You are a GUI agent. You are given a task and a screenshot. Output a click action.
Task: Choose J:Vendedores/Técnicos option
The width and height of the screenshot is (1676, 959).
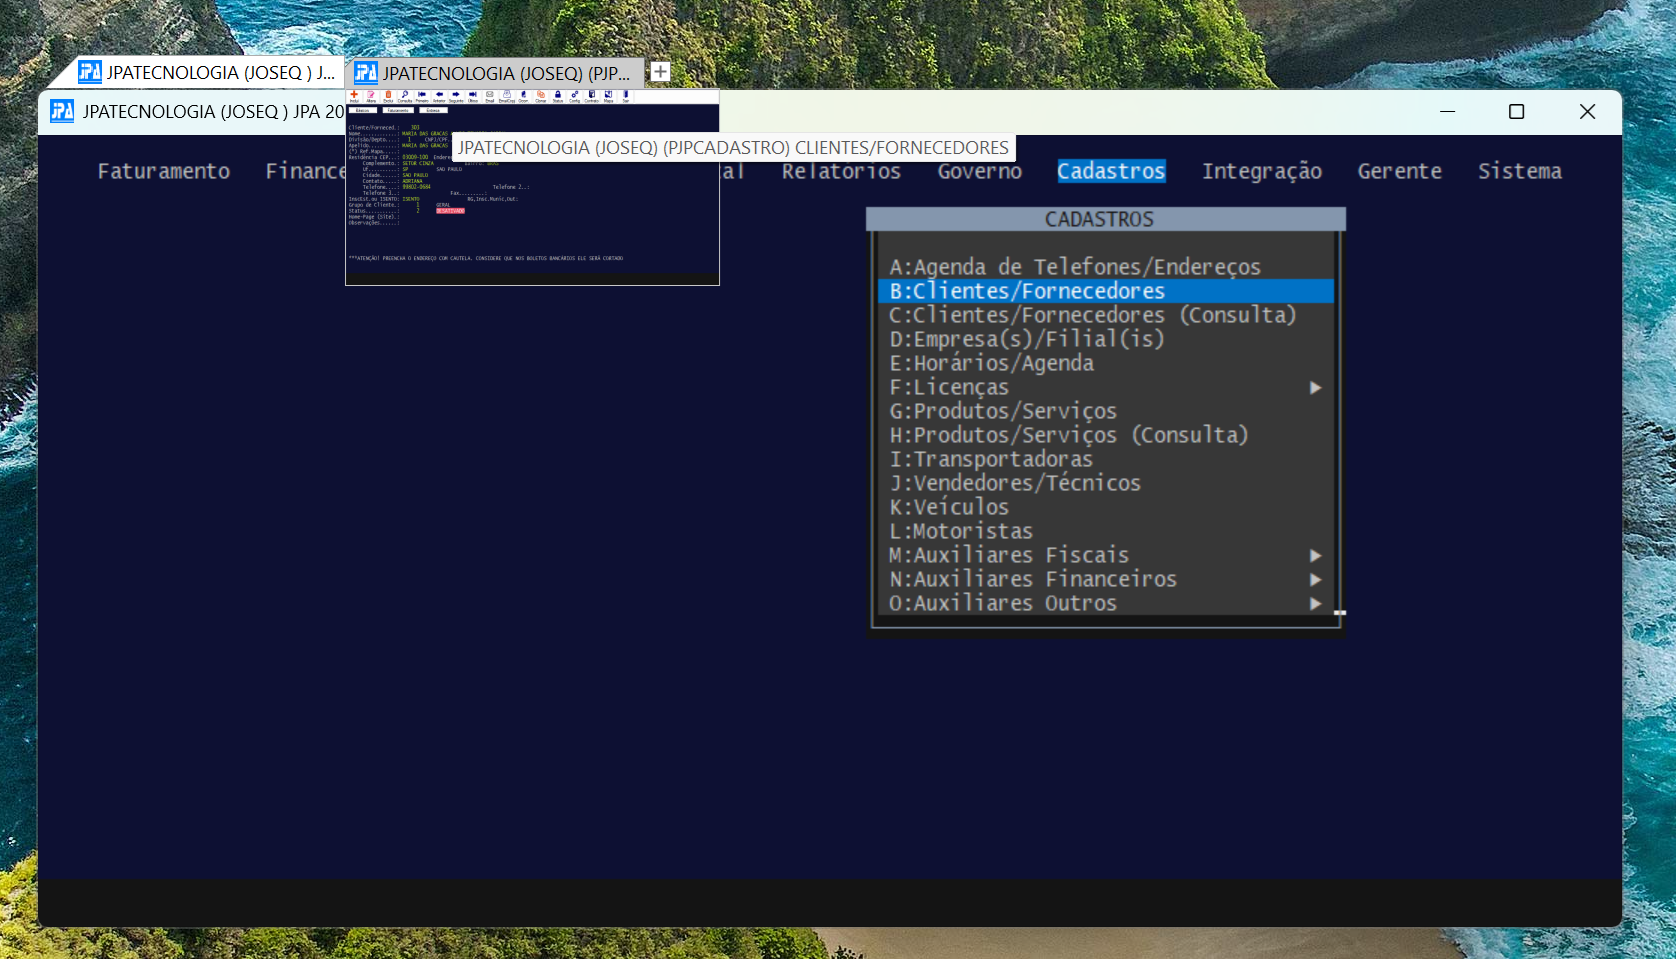(x=1015, y=483)
